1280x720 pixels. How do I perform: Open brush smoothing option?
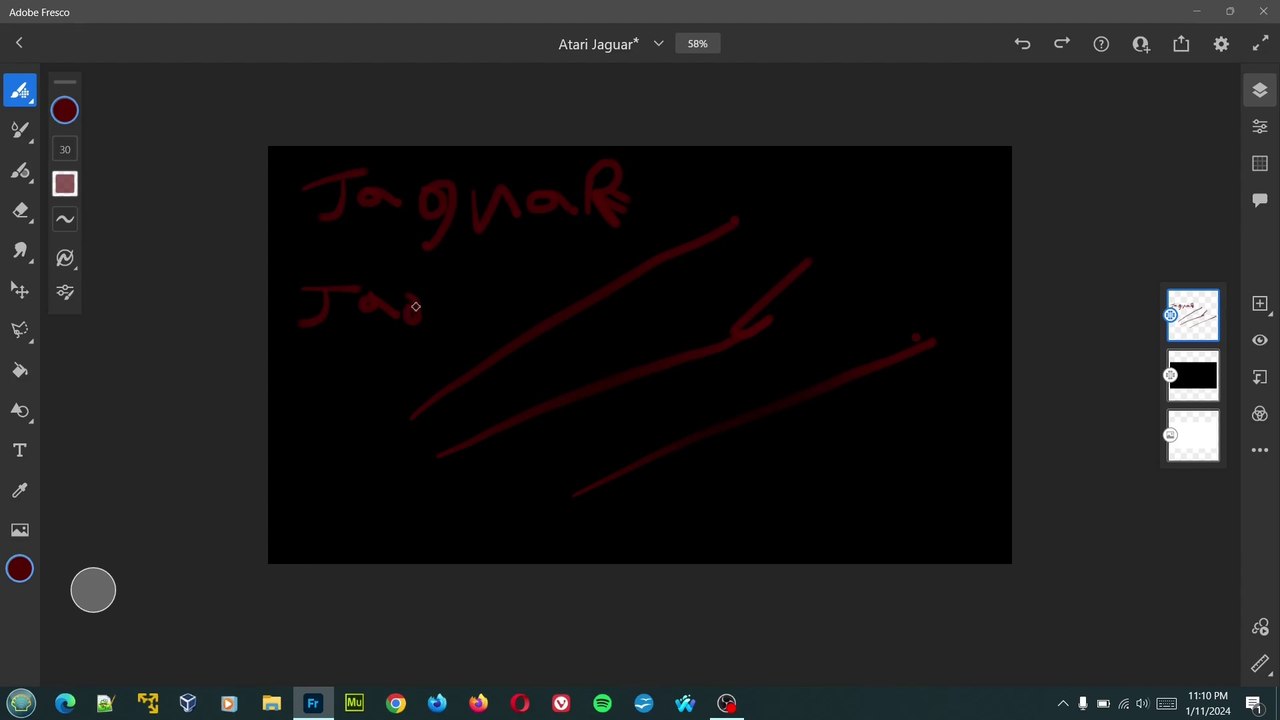[x=65, y=219]
